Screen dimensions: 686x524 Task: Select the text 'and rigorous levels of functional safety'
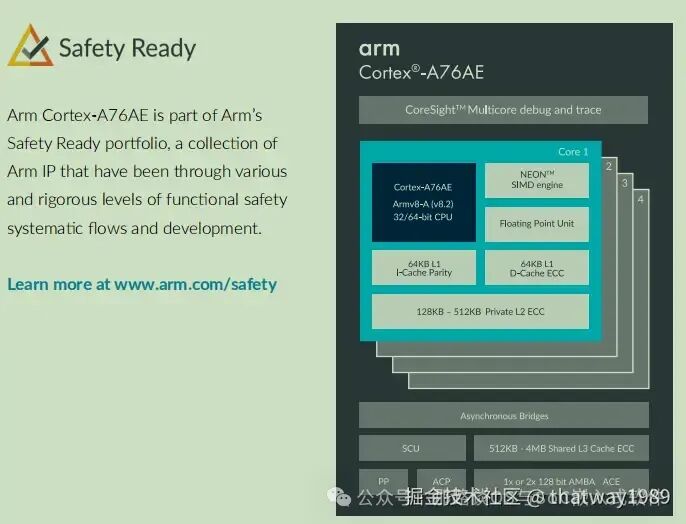[147, 200]
